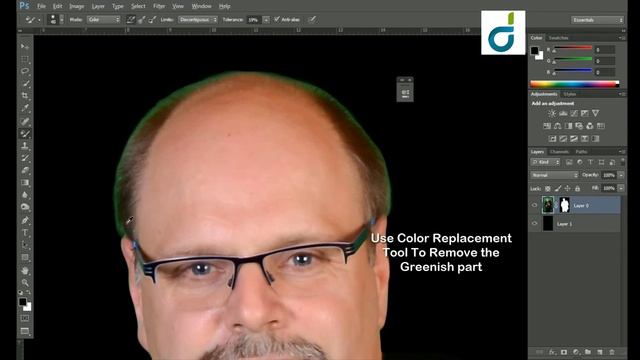Viewport: 640px width, 360px height.
Task: Switch to the Paths tab
Action: [581, 152]
